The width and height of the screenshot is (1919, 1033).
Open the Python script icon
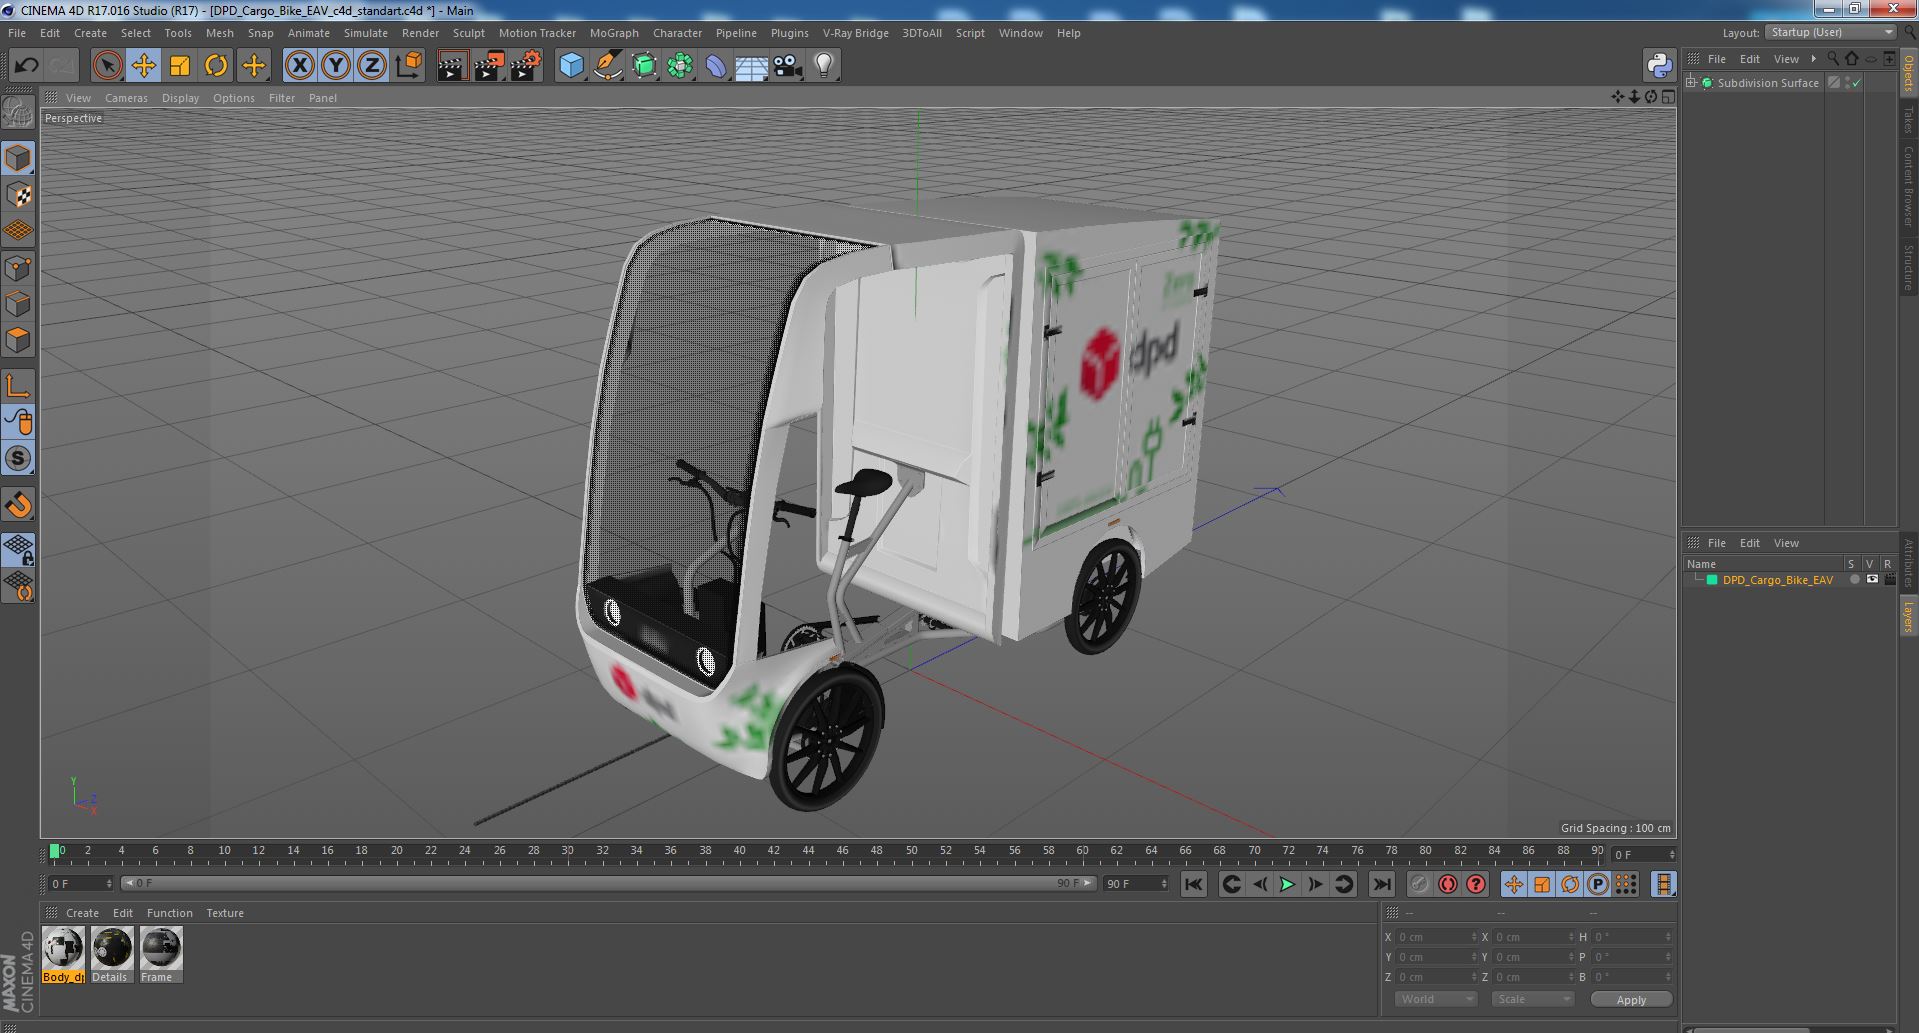[1659, 66]
